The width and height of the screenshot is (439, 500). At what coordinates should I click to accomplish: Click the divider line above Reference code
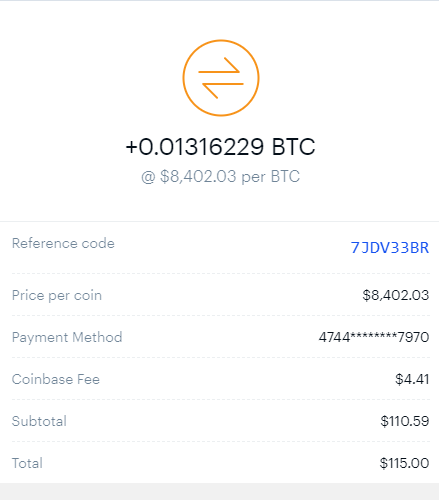219,221
